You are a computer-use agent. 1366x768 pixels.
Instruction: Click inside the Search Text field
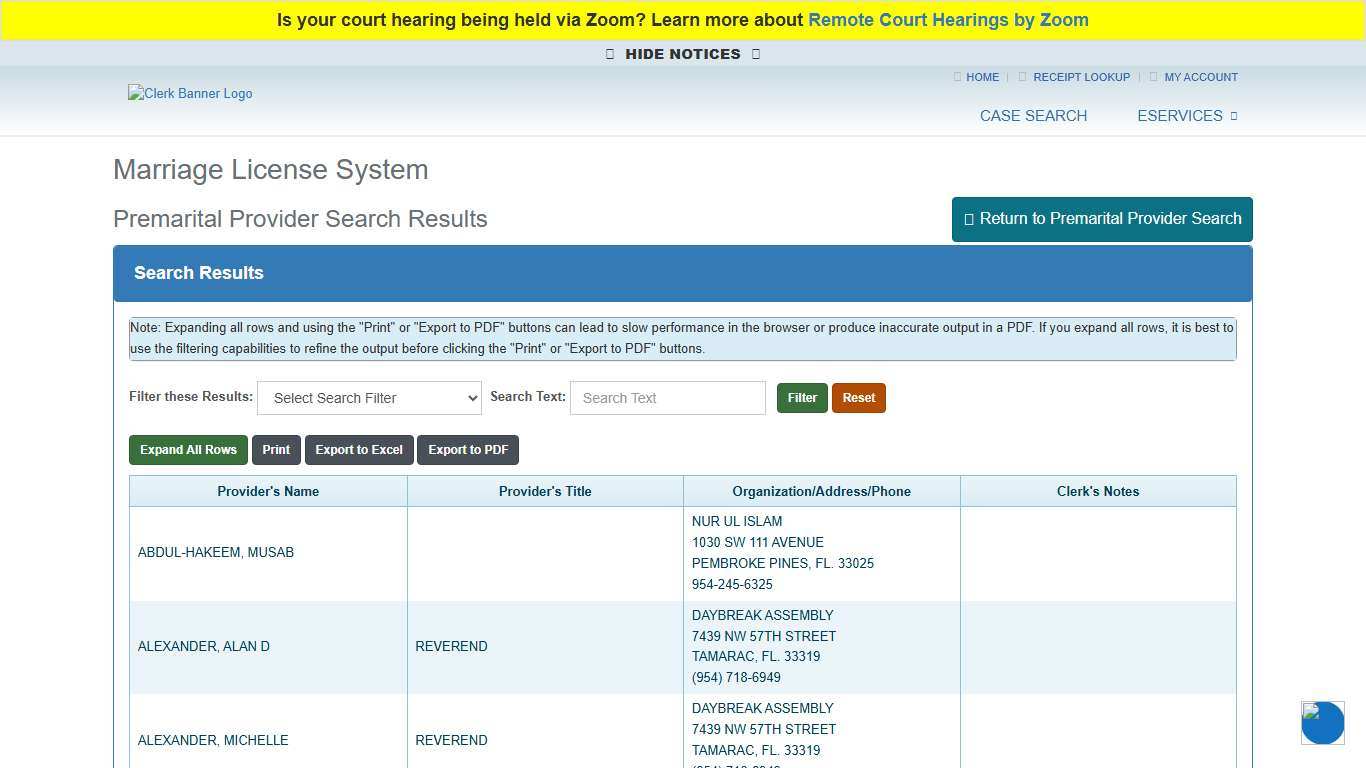667,397
